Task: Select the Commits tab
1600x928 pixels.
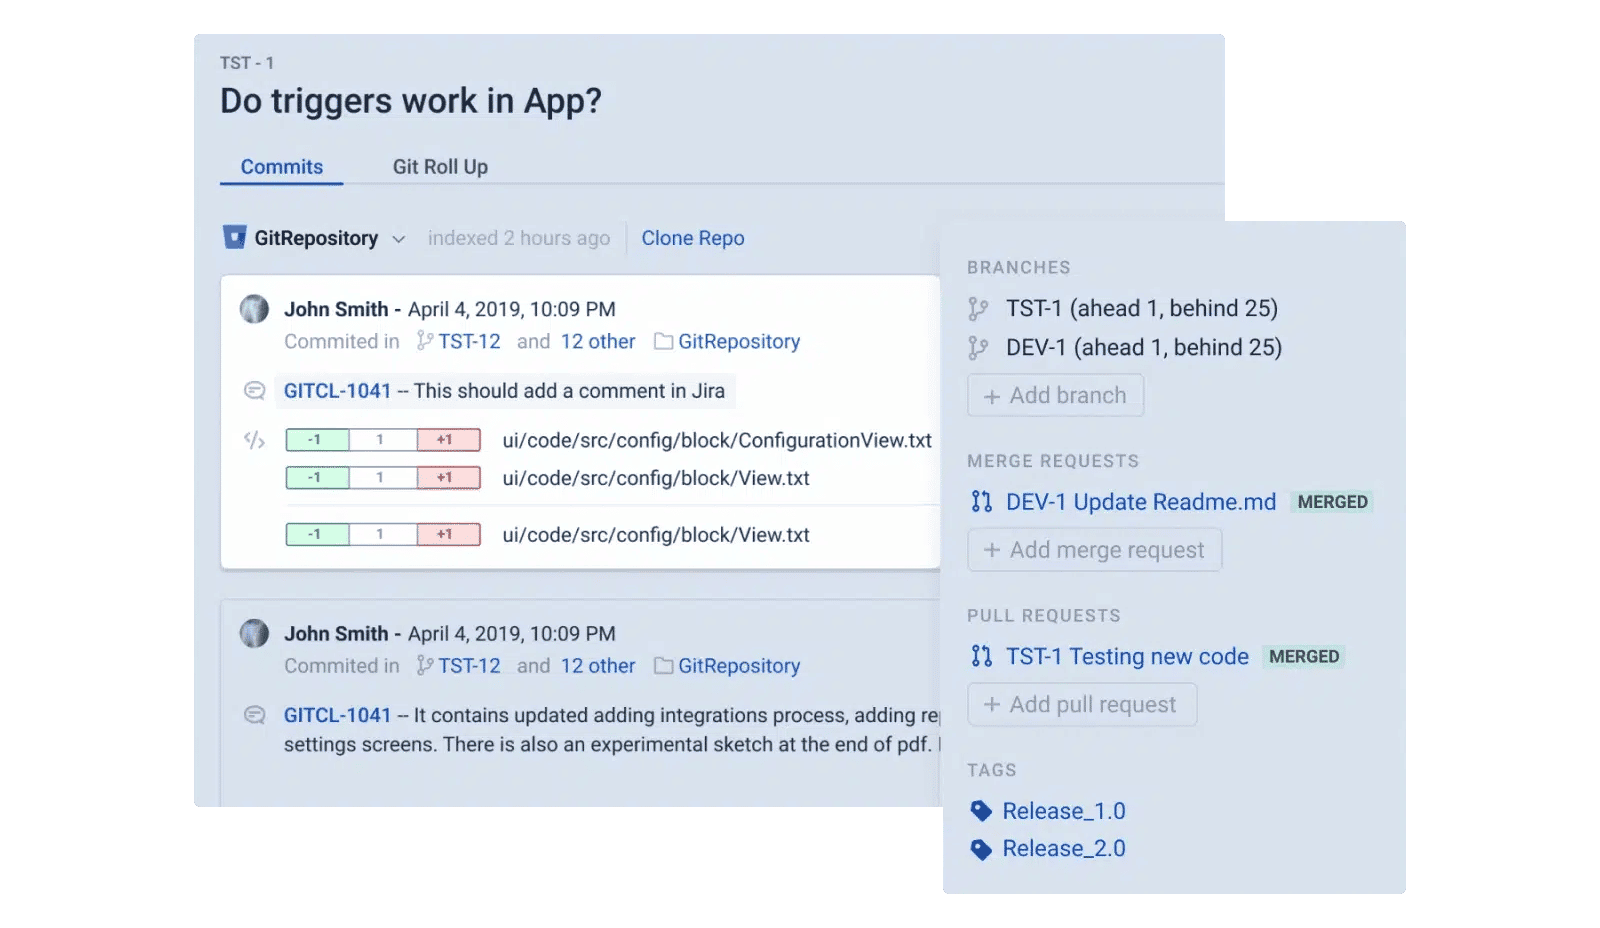Action: coord(281,166)
